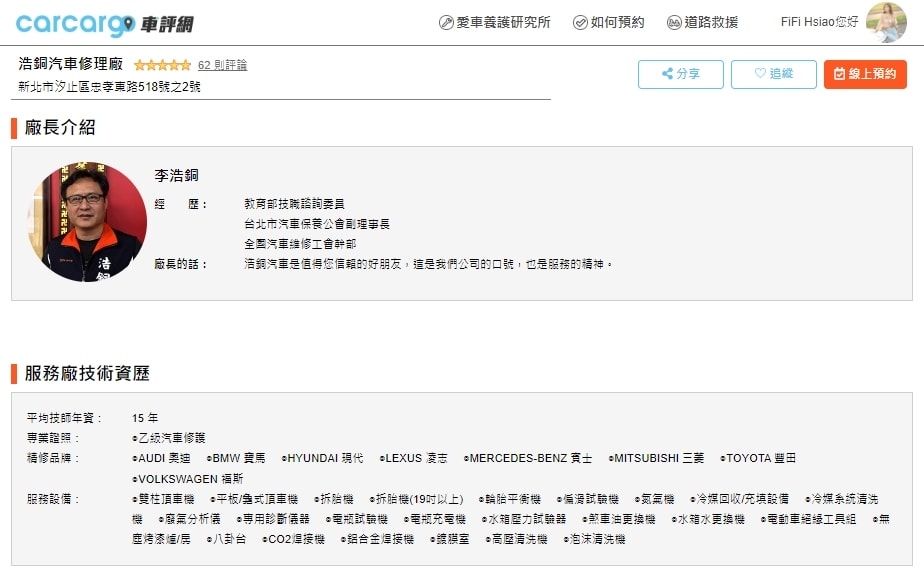Click the 車評網 site title
The width and height of the screenshot is (924, 578).
[x=167, y=24]
